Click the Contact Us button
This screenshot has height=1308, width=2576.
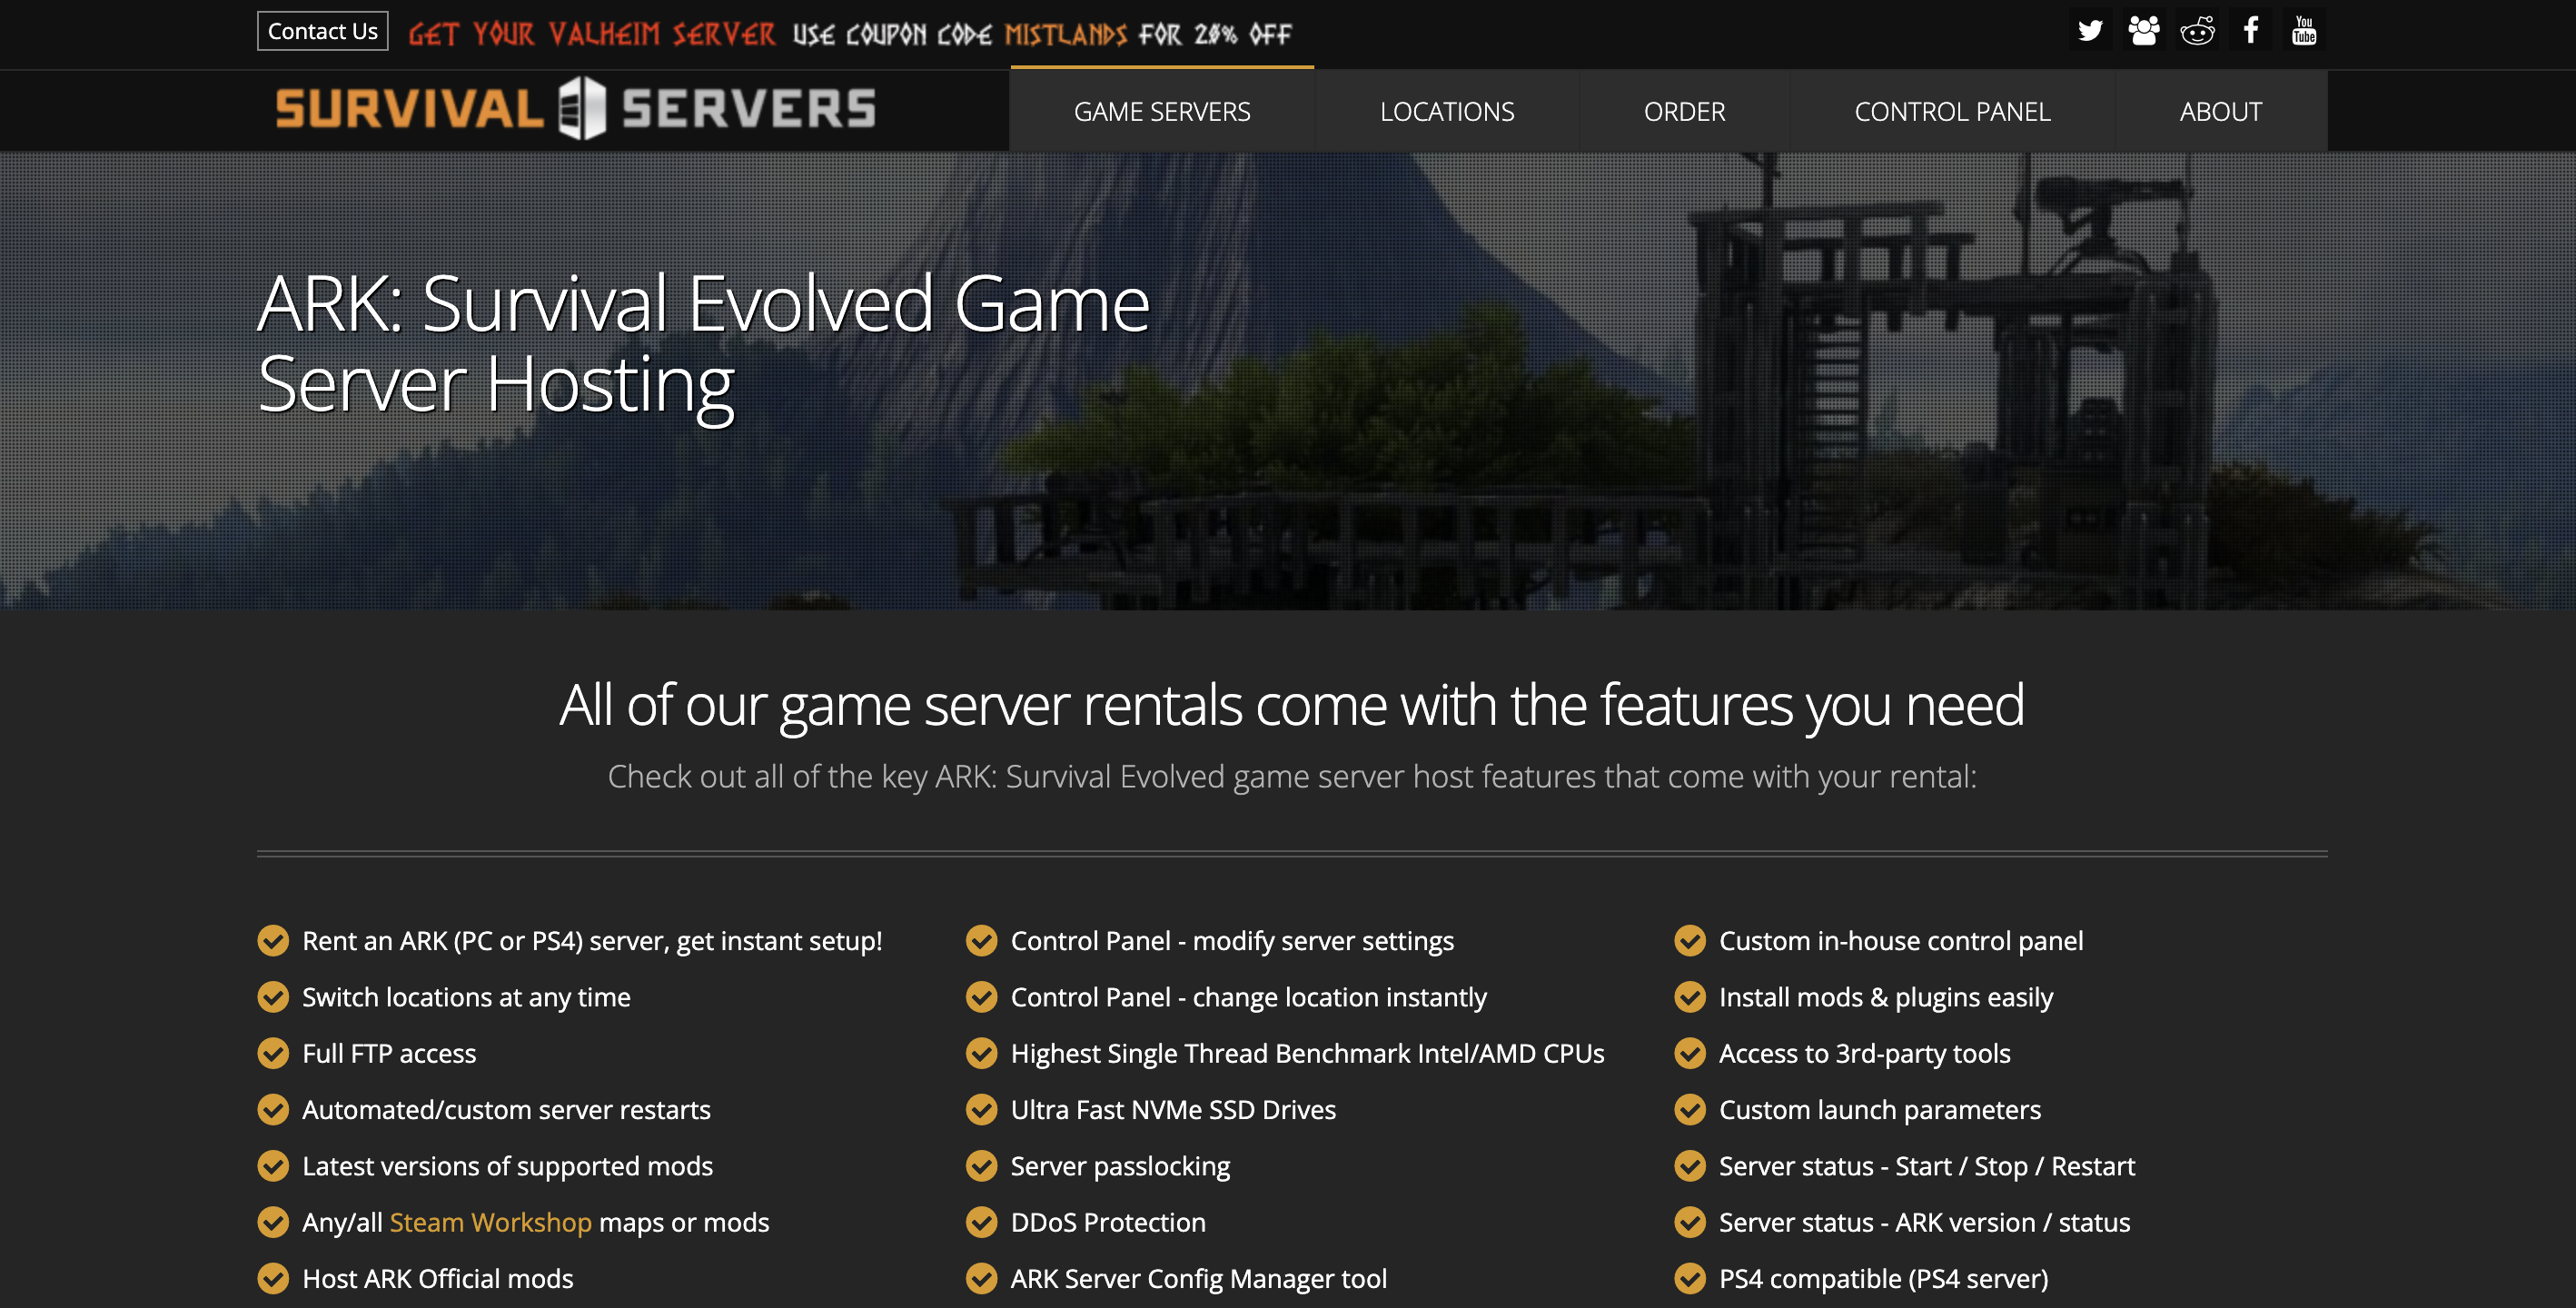(x=319, y=32)
